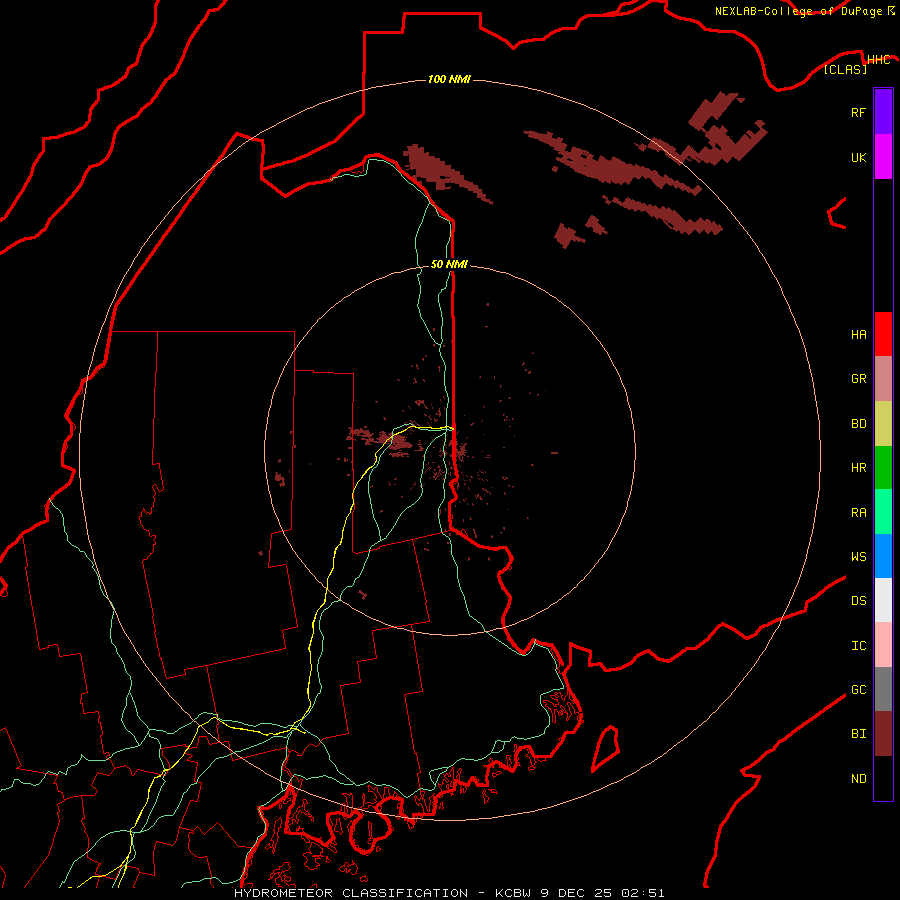Click the HYDROMETEOR CLASSIFICATION title text
900x900 pixels.
(351, 893)
